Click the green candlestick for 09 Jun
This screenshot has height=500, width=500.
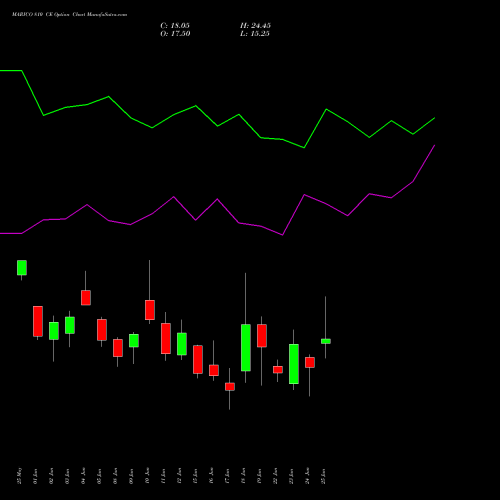pyautogui.click(x=134, y=341)
